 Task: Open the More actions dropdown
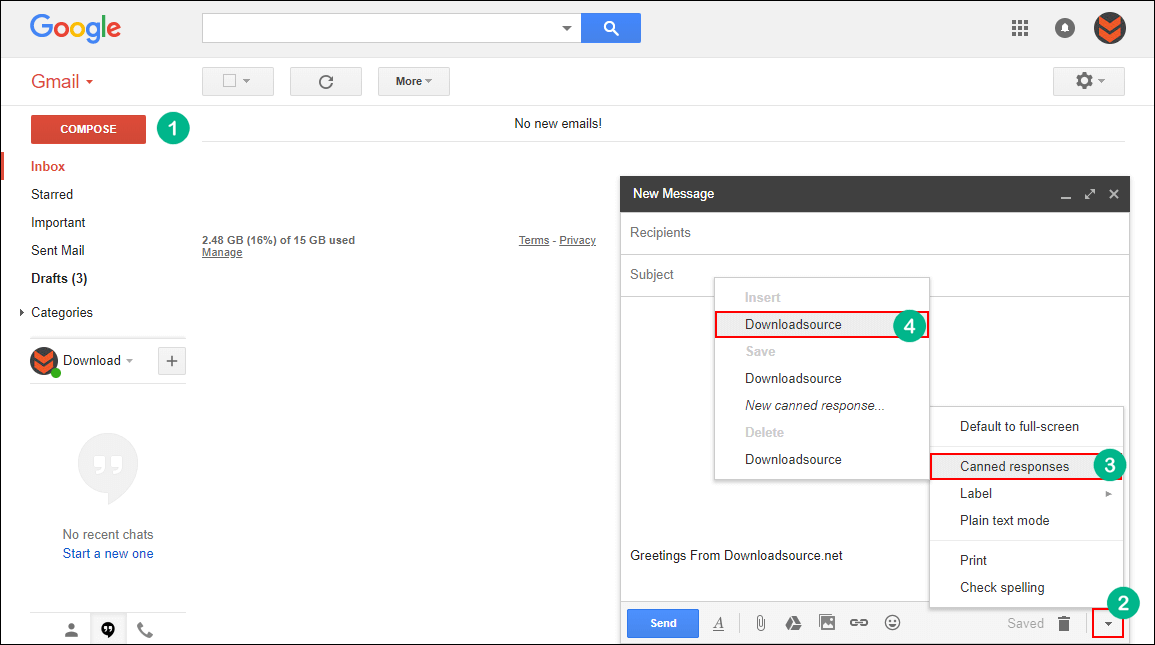(x=414, y=82)
